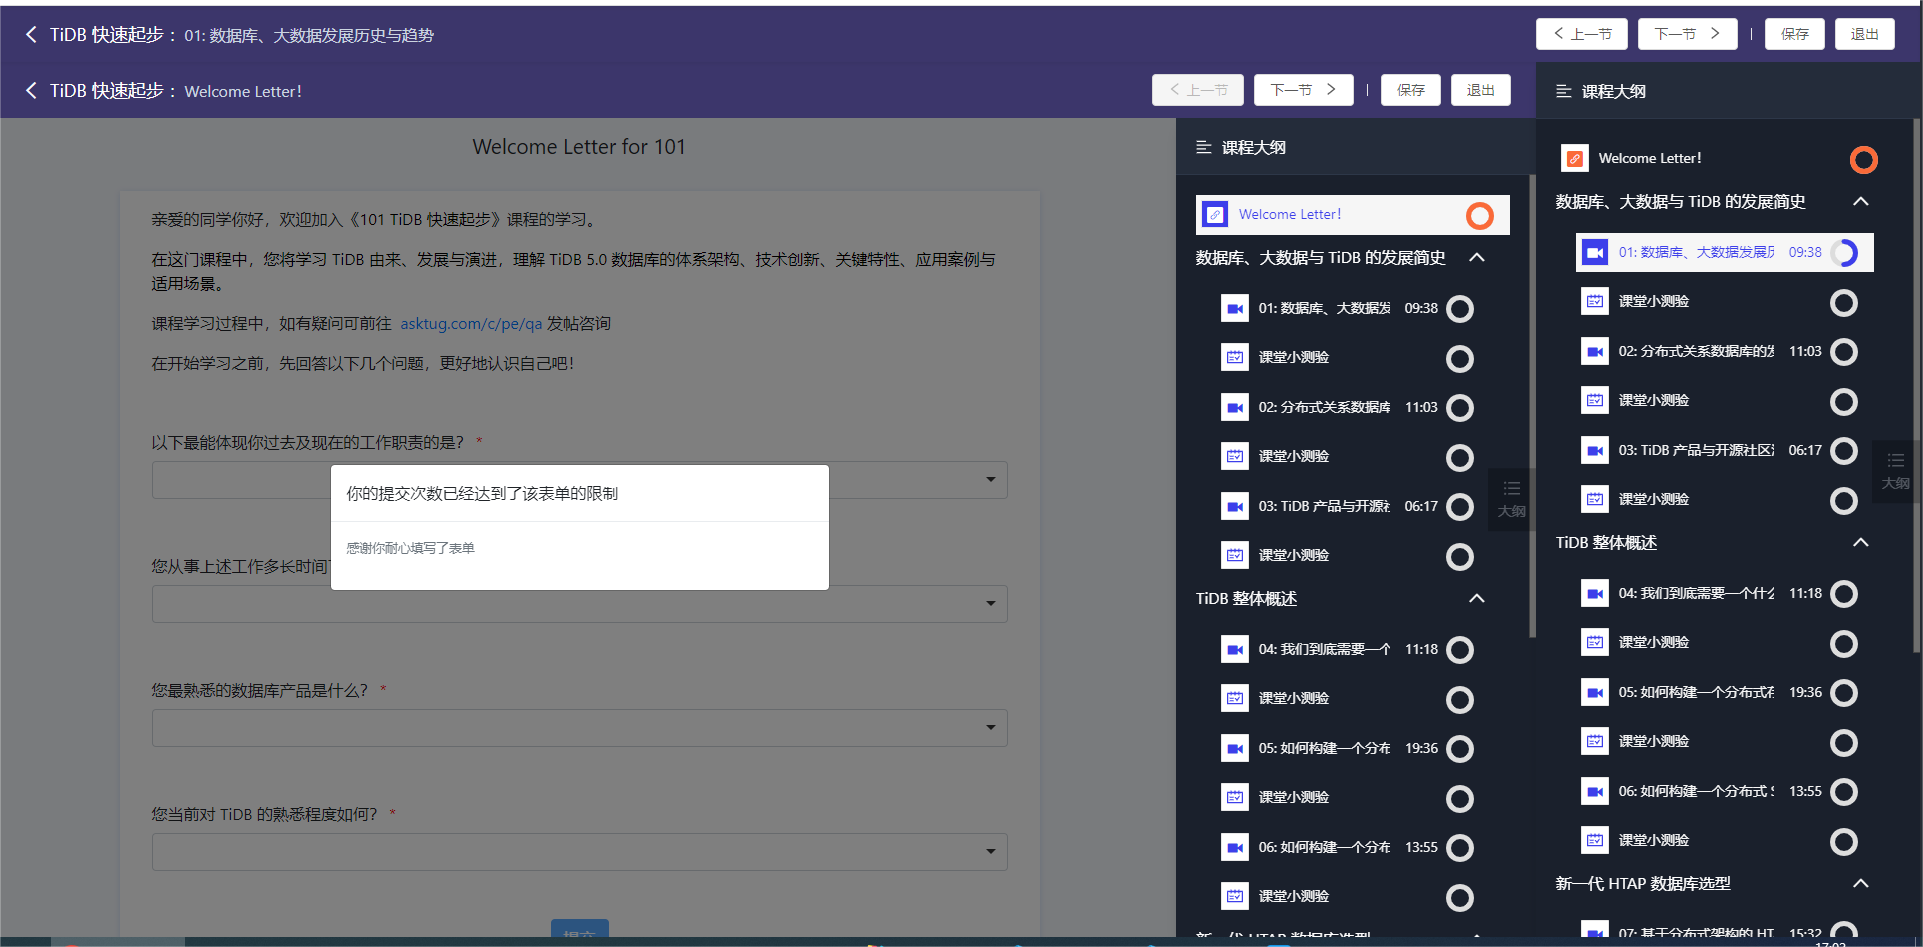Viewport: 1923px width, 947px height.
Task: Collapse the 新一代 HTAP 数据库选型 section in the background outline
Action: (1861, 884)
